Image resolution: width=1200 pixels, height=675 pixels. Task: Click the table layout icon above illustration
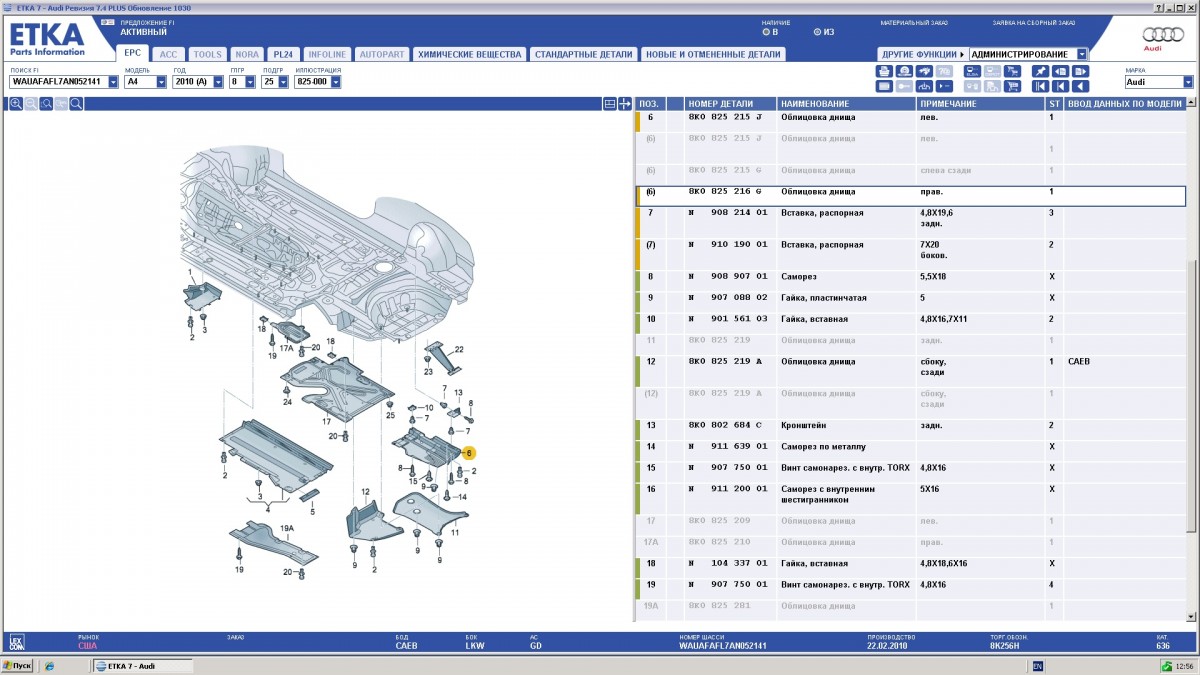click(610, 104)
